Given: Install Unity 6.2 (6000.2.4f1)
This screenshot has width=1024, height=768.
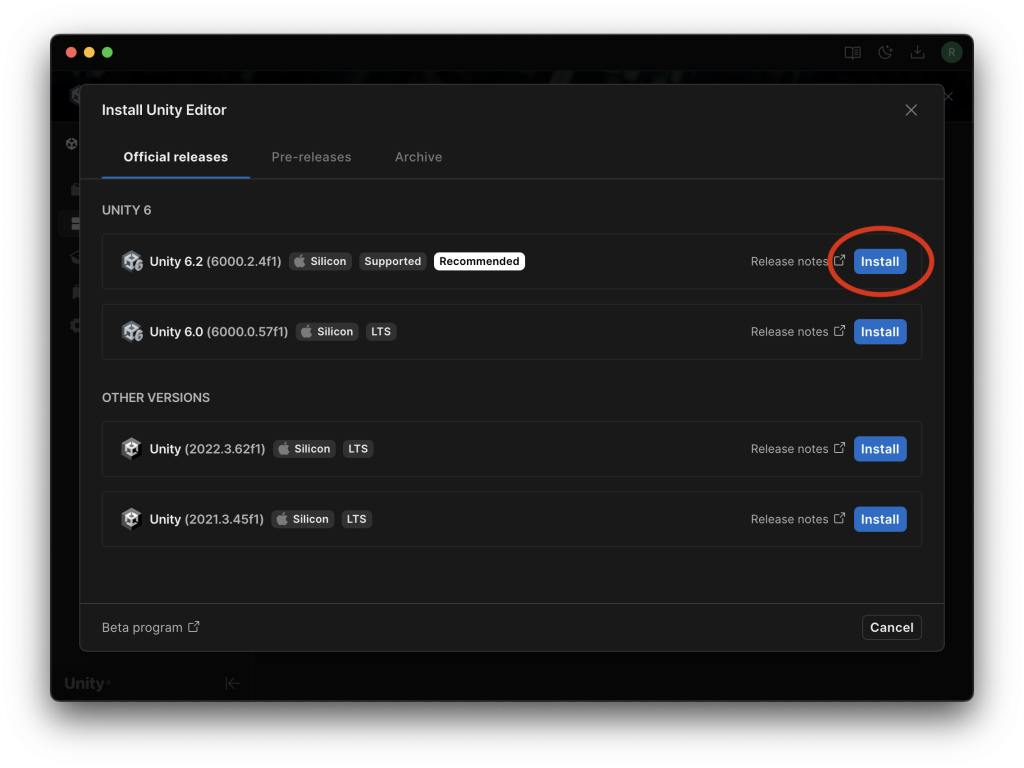Looking at the screenshot, I should (880, 261).
